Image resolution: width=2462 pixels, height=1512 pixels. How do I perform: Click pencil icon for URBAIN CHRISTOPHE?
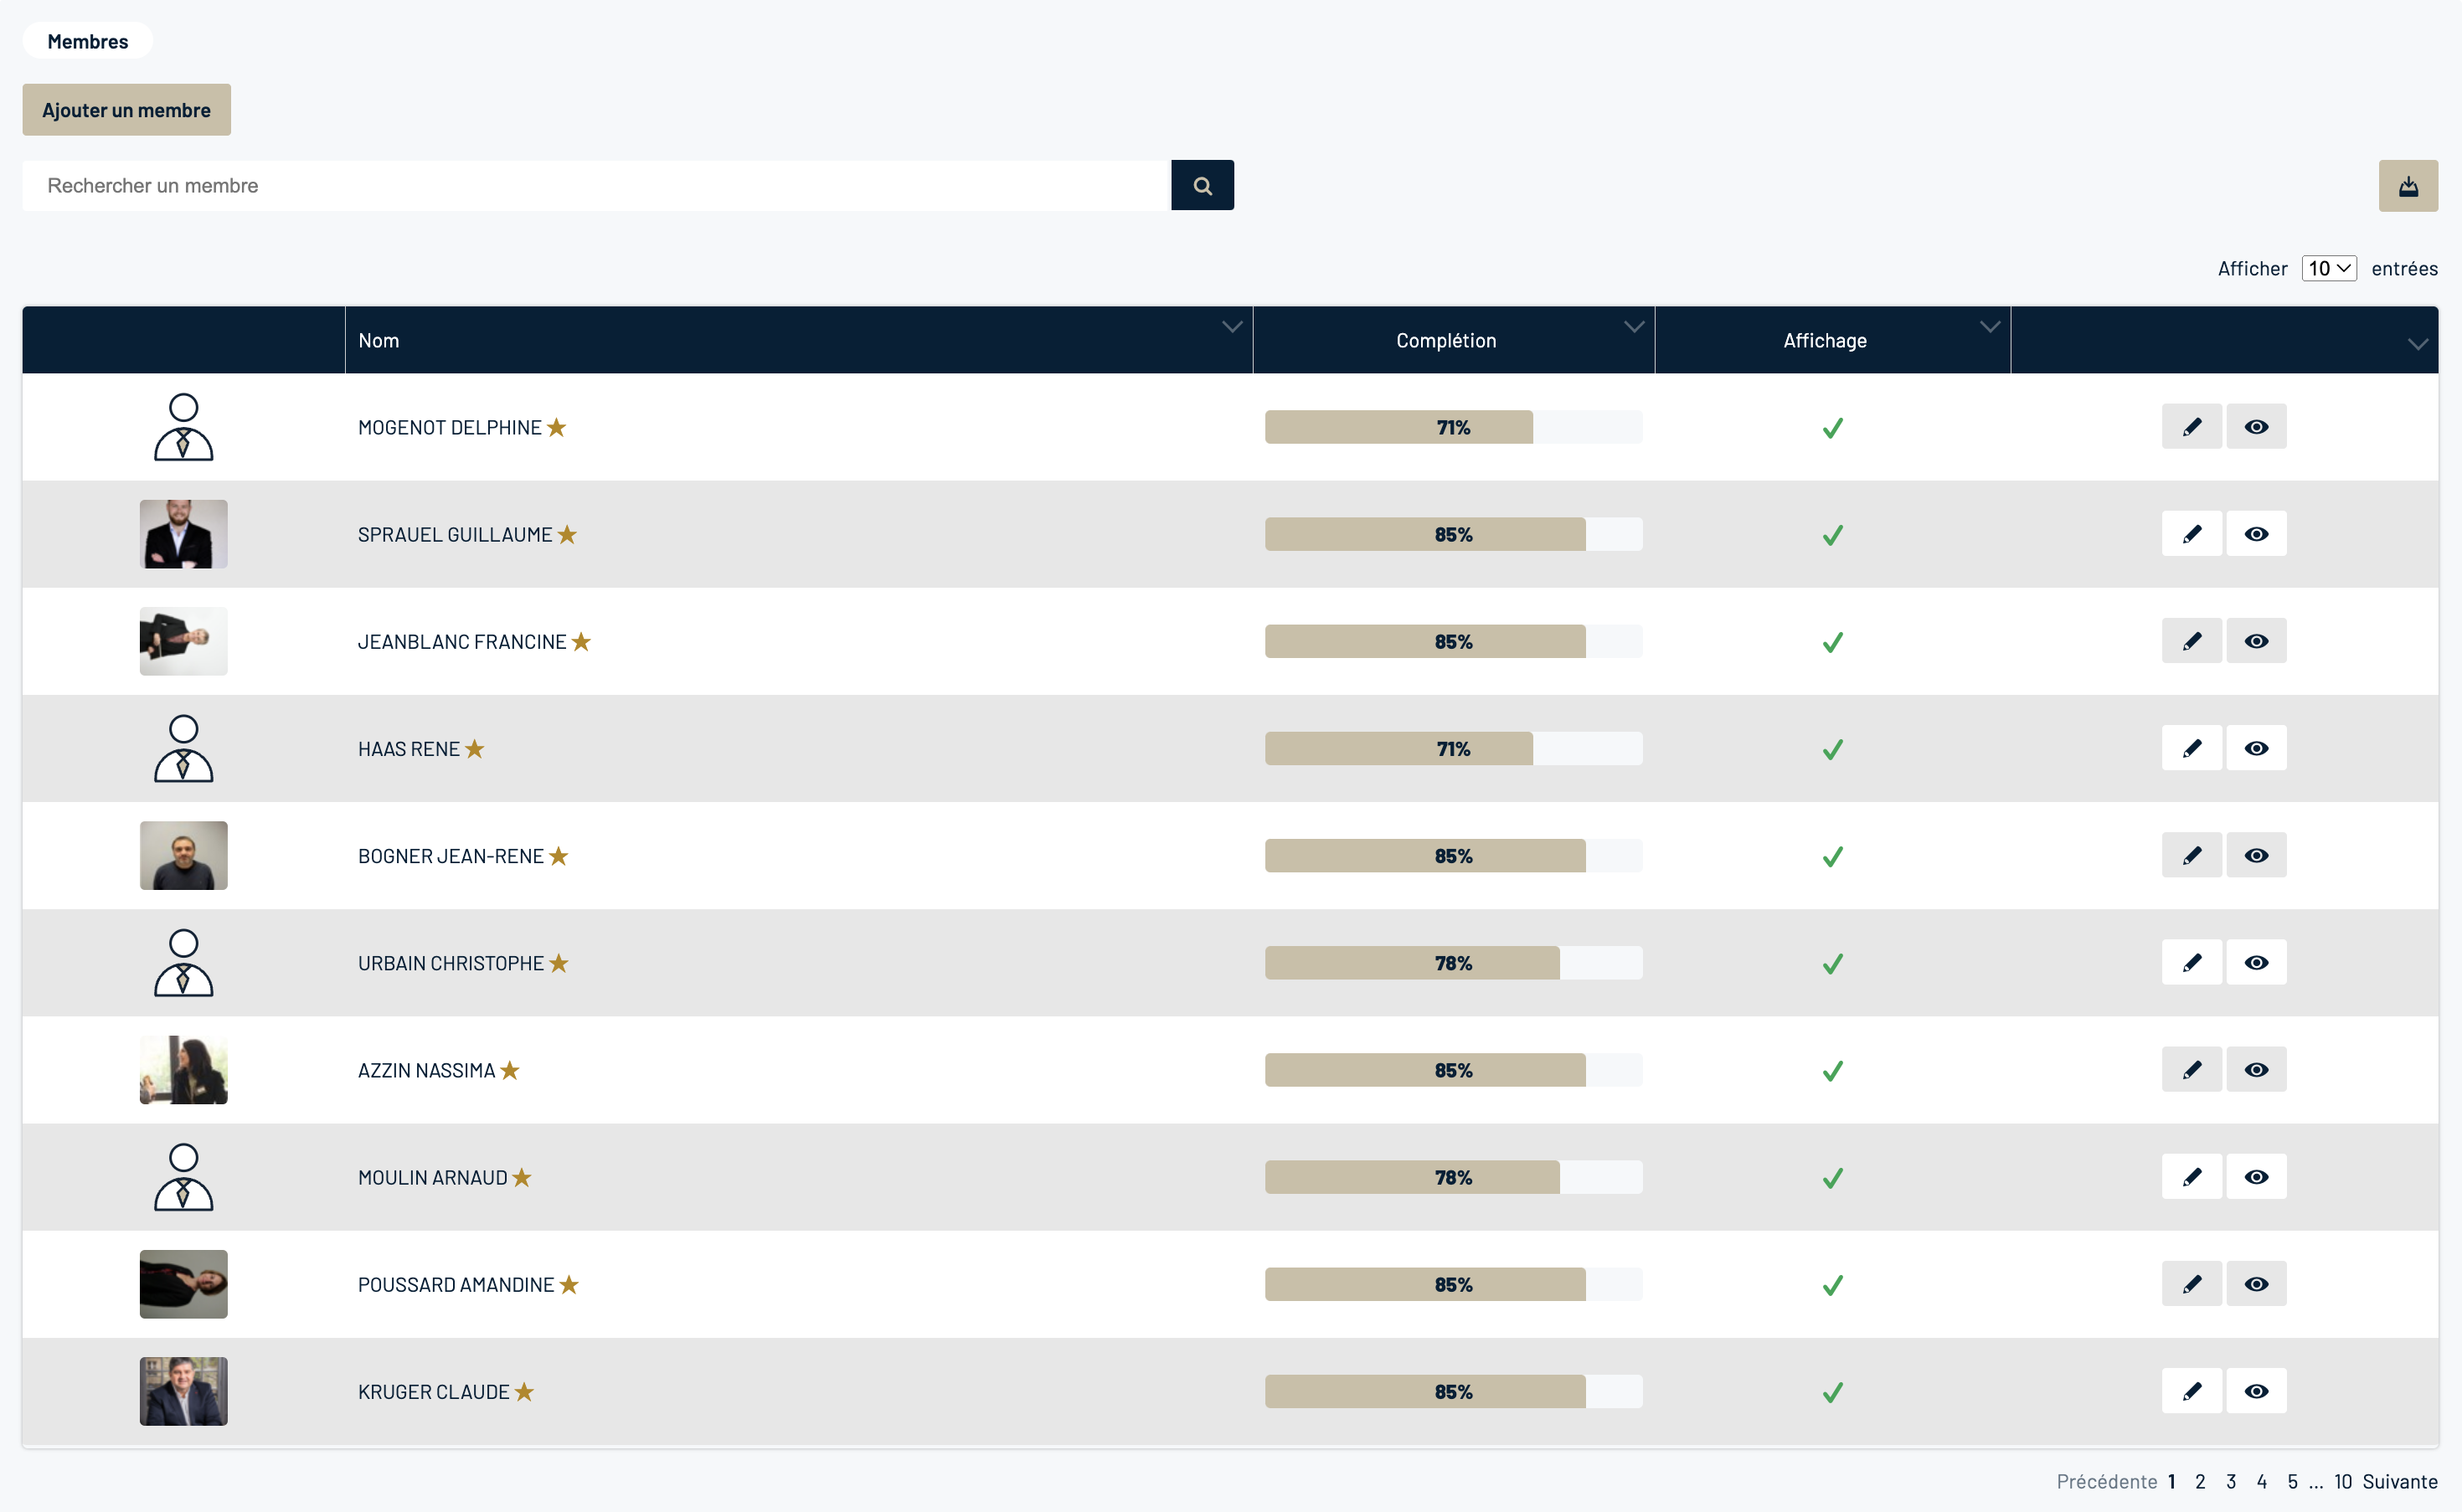coord(2191,962)
